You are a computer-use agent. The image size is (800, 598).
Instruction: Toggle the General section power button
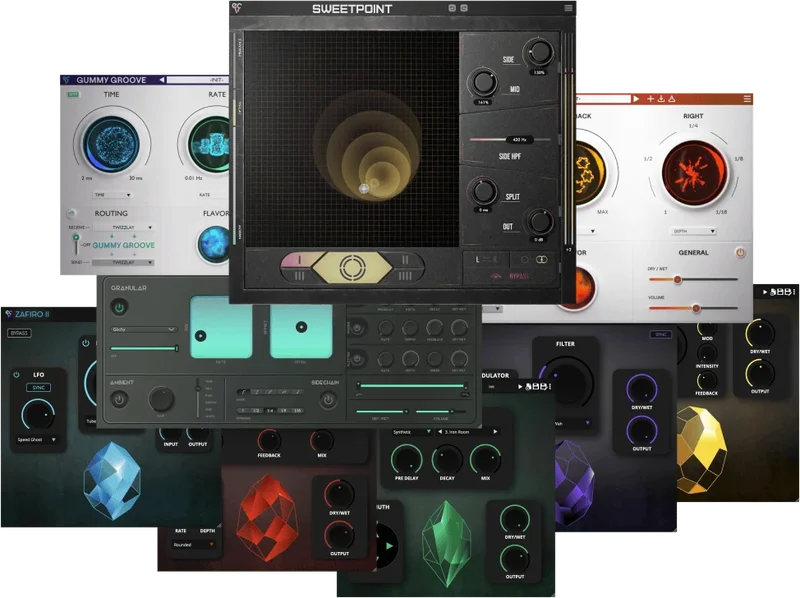click(740, 252)
